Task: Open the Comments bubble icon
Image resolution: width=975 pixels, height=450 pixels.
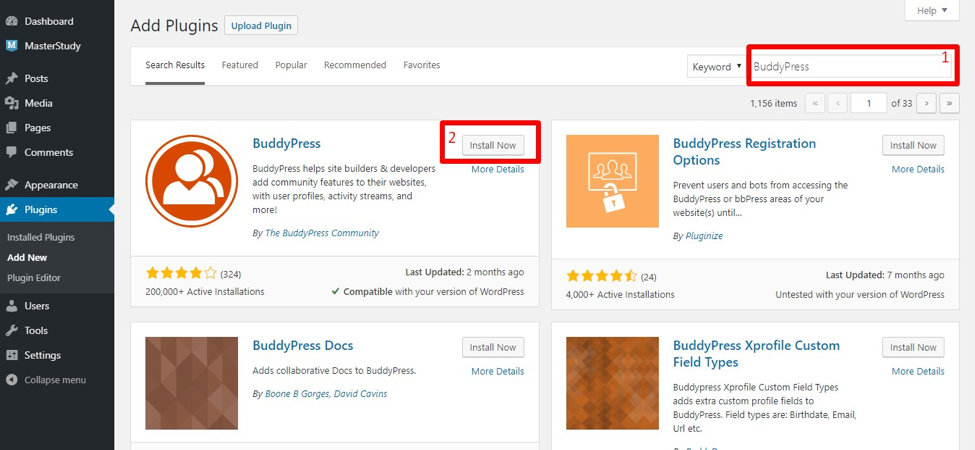Action: (x=12, y=153)
